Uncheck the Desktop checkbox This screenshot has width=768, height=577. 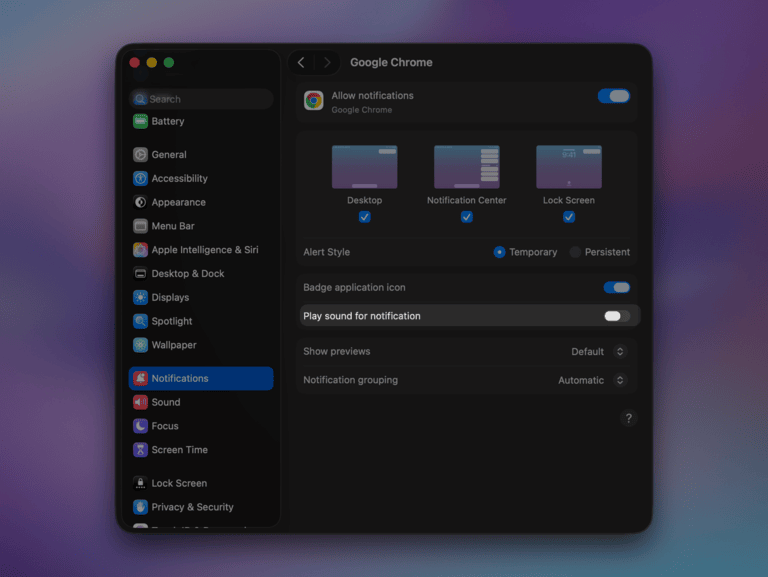364,216
